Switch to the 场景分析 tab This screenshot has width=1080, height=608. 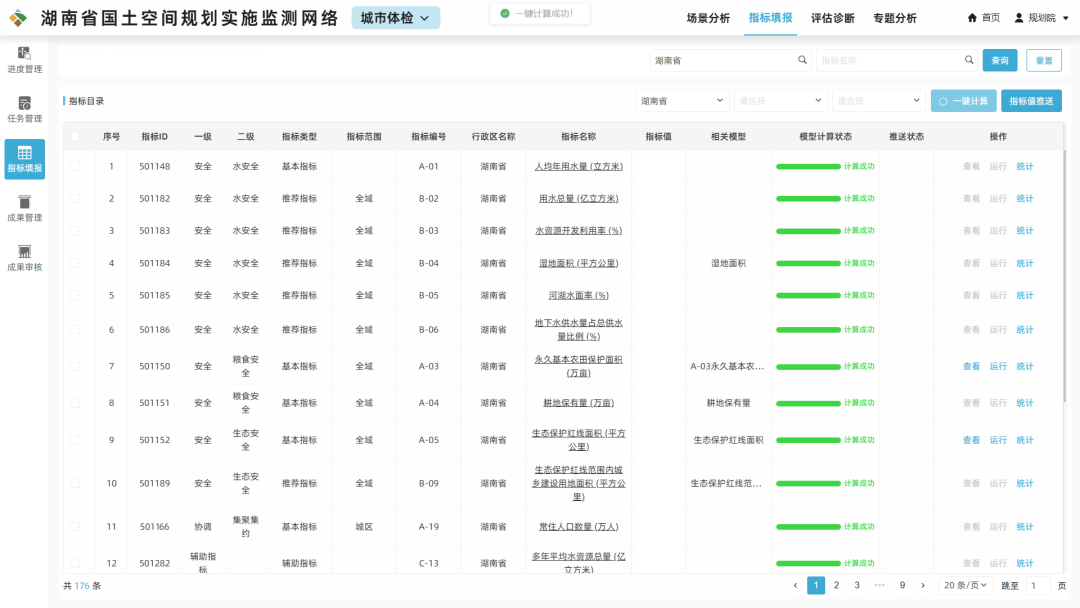[x=708, y=18]
